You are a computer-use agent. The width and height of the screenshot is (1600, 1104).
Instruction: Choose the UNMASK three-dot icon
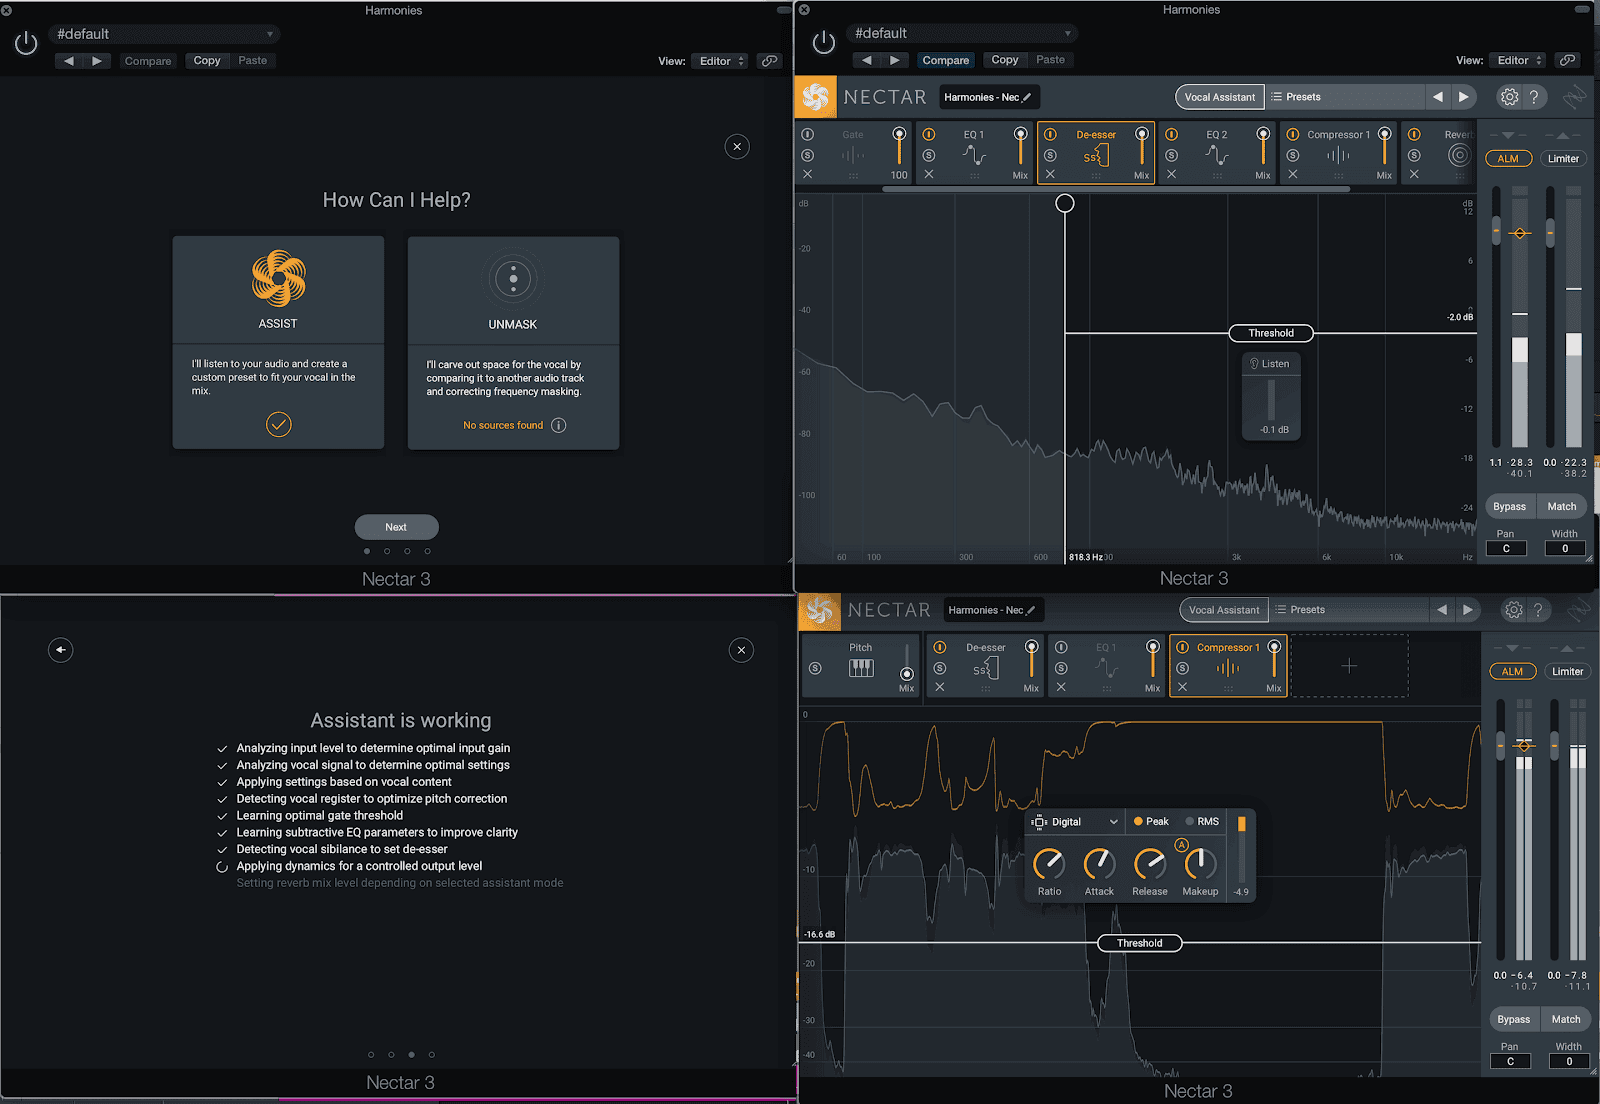coord(513,278)
